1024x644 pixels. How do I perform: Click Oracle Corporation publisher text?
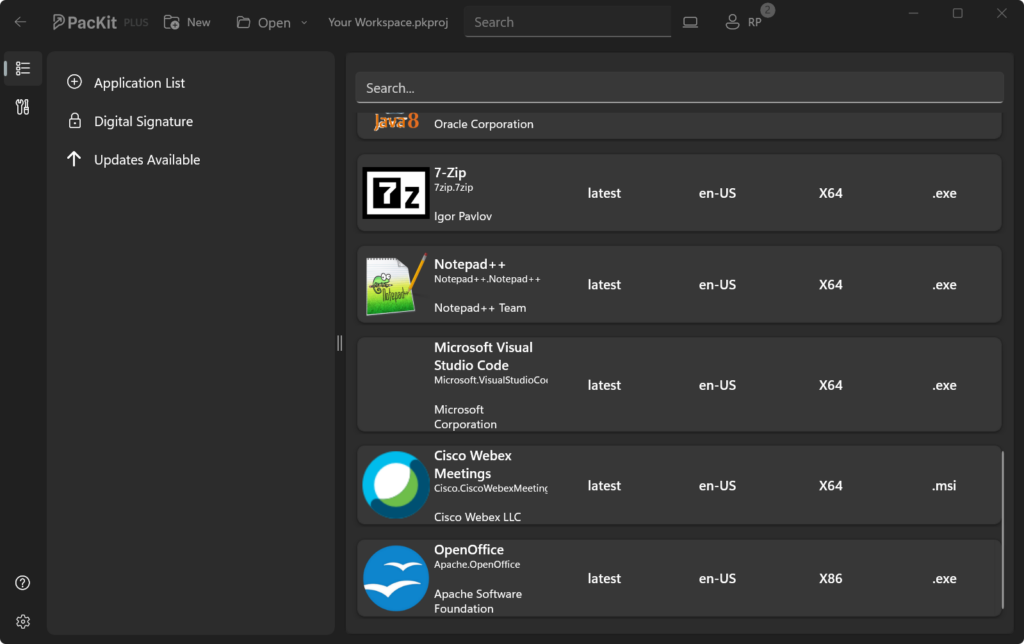click(483, 124)
